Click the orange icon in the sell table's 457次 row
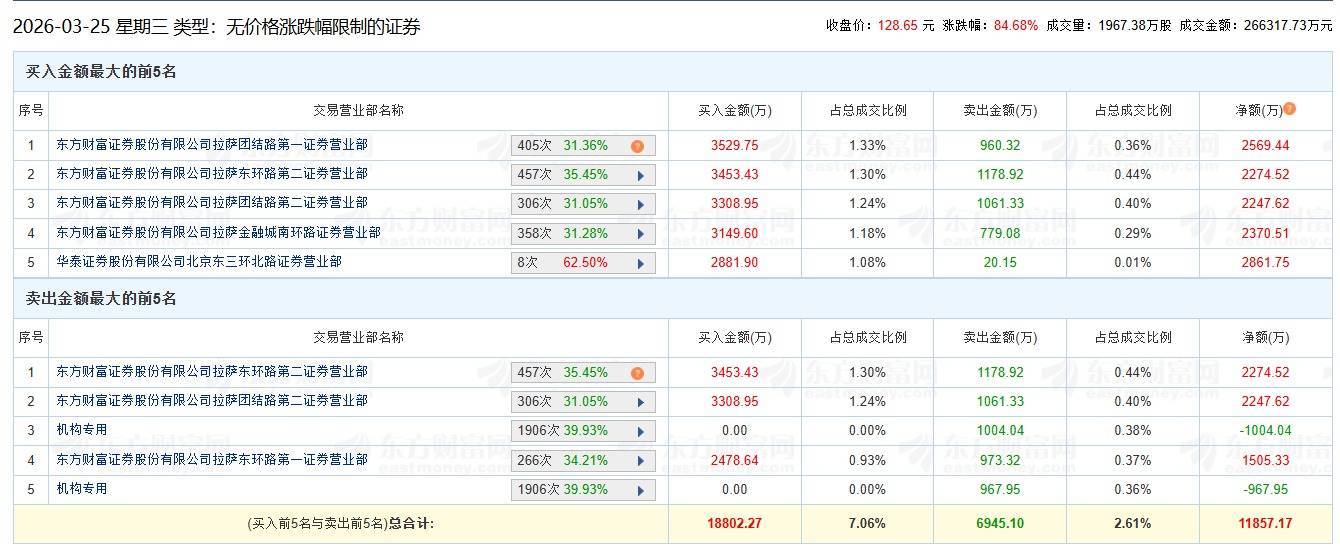Screen dimensions: 1340x552 637,373
